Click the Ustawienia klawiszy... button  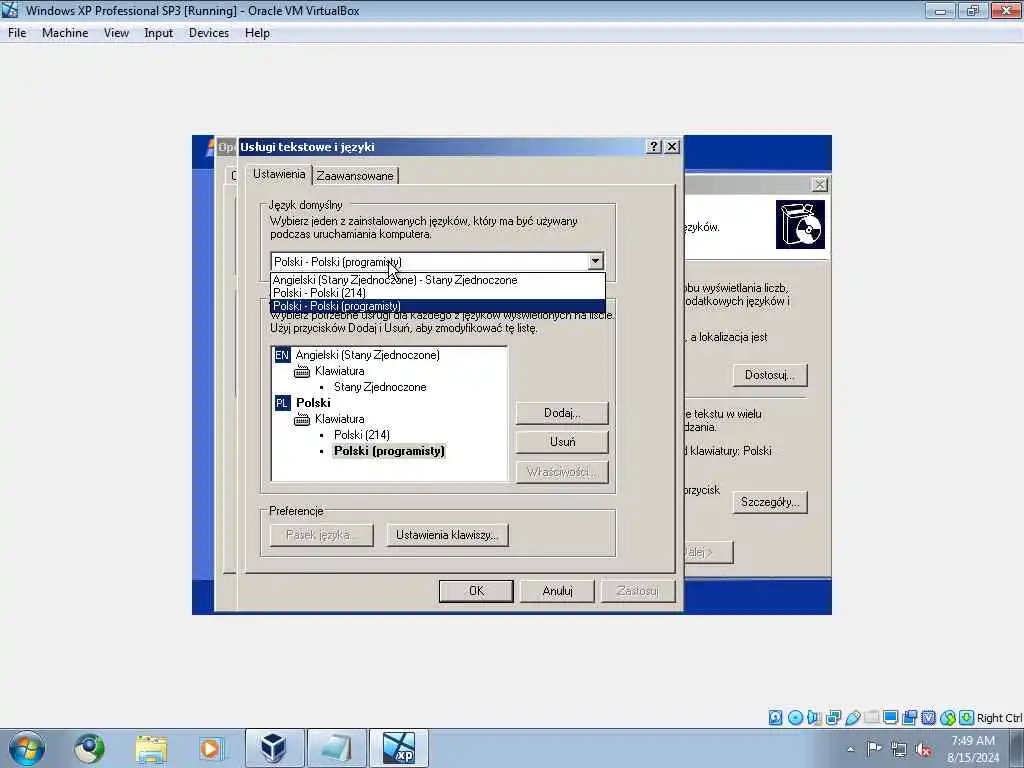[447, 535]
